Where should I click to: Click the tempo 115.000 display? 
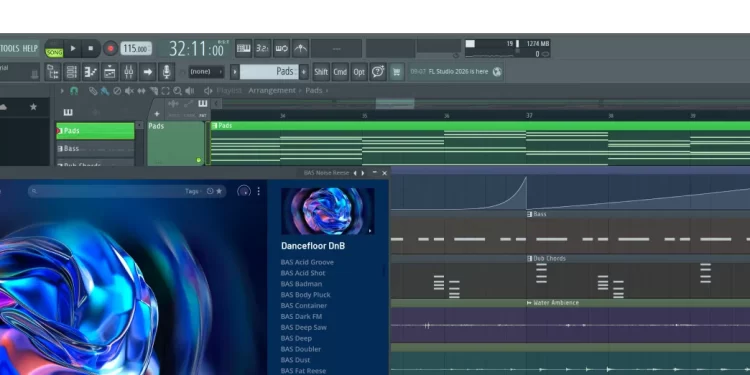tap(136, 48)
